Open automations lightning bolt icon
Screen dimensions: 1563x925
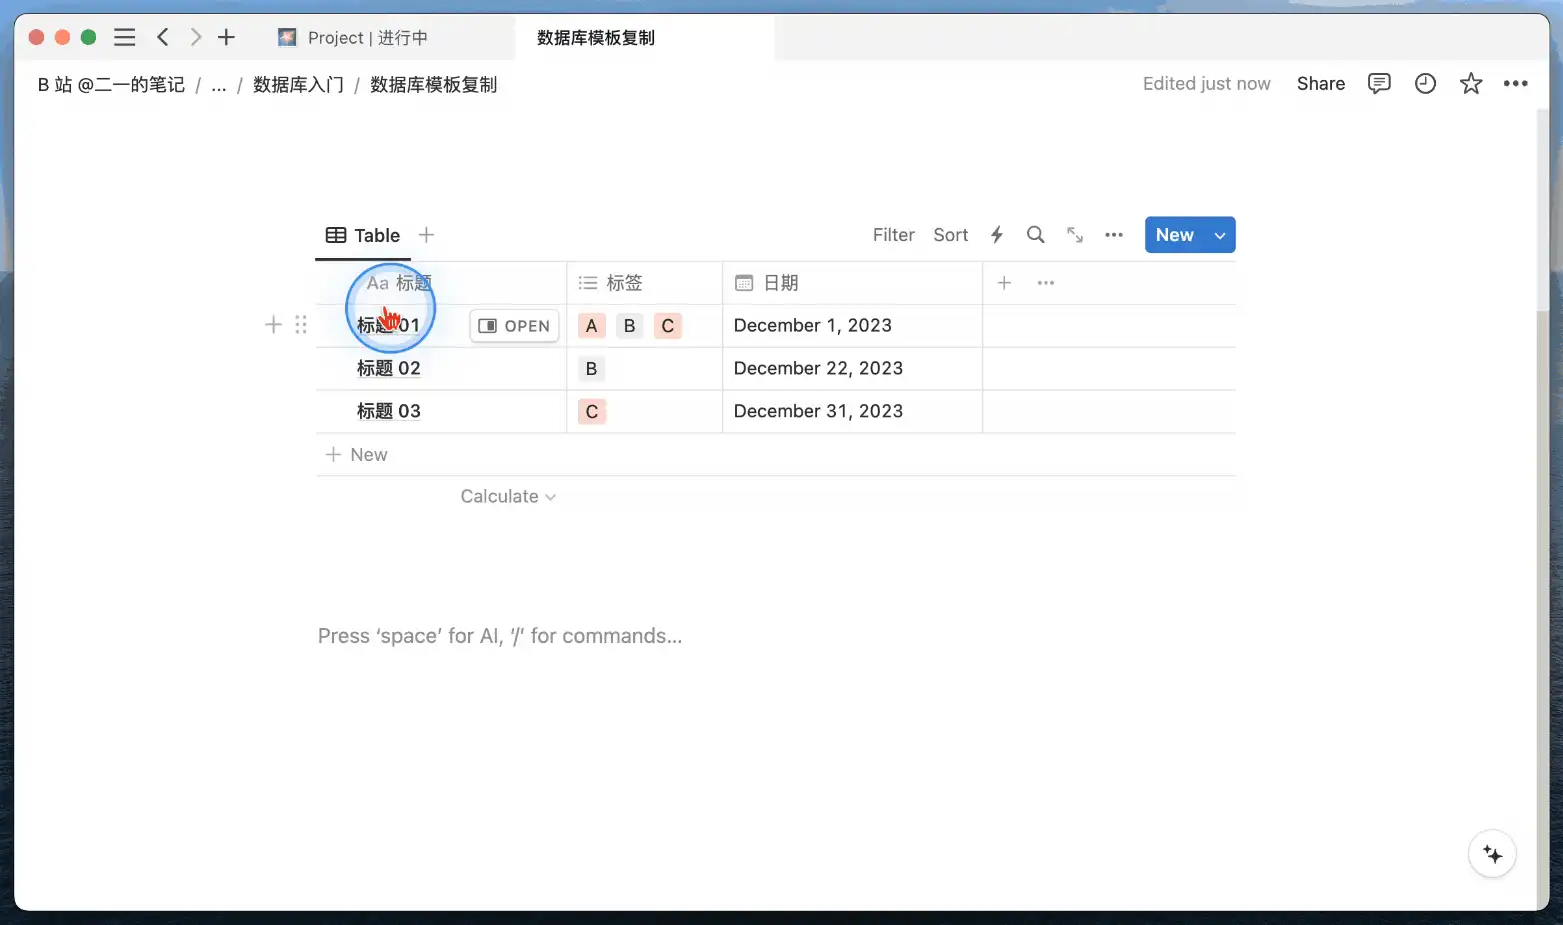996,235
